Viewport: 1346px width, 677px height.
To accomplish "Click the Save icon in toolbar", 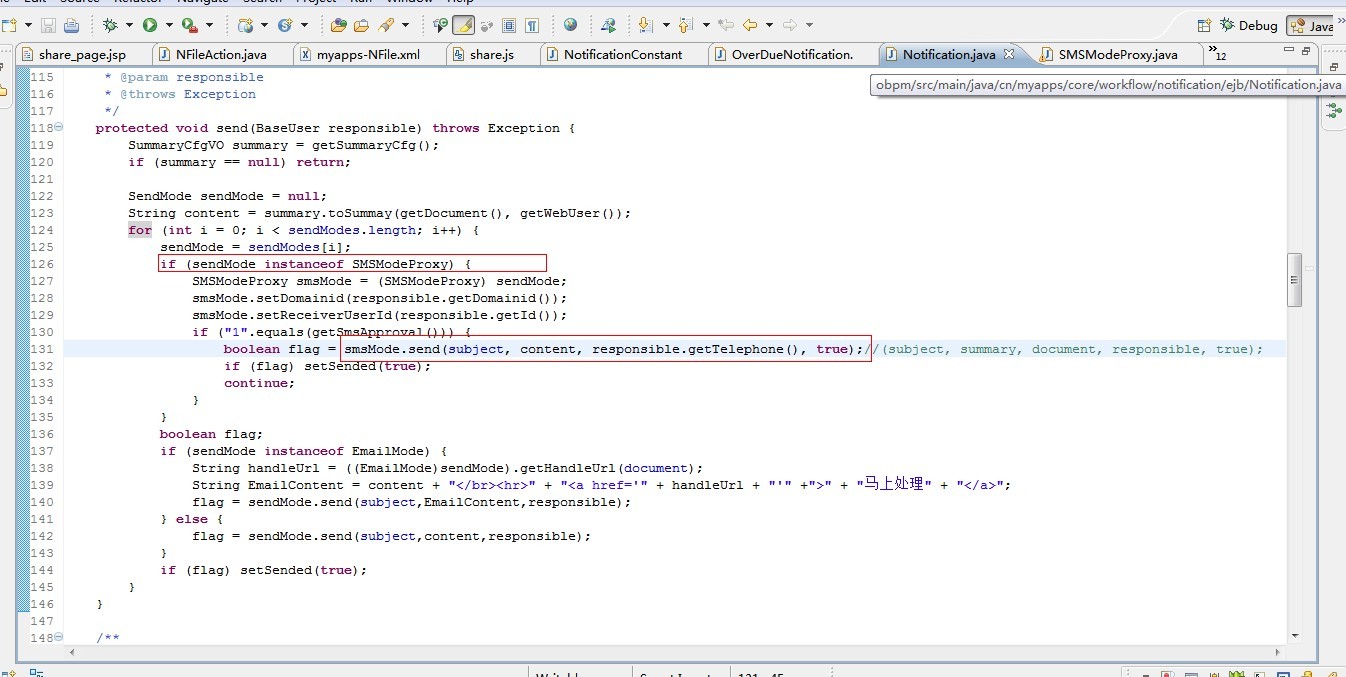I will coord(48,25).
